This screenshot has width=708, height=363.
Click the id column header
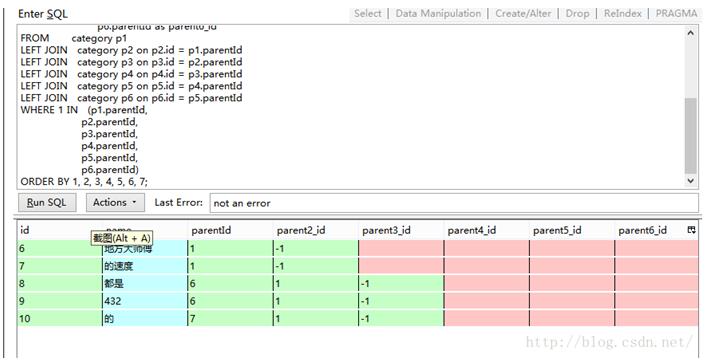(x=60, y=230)
